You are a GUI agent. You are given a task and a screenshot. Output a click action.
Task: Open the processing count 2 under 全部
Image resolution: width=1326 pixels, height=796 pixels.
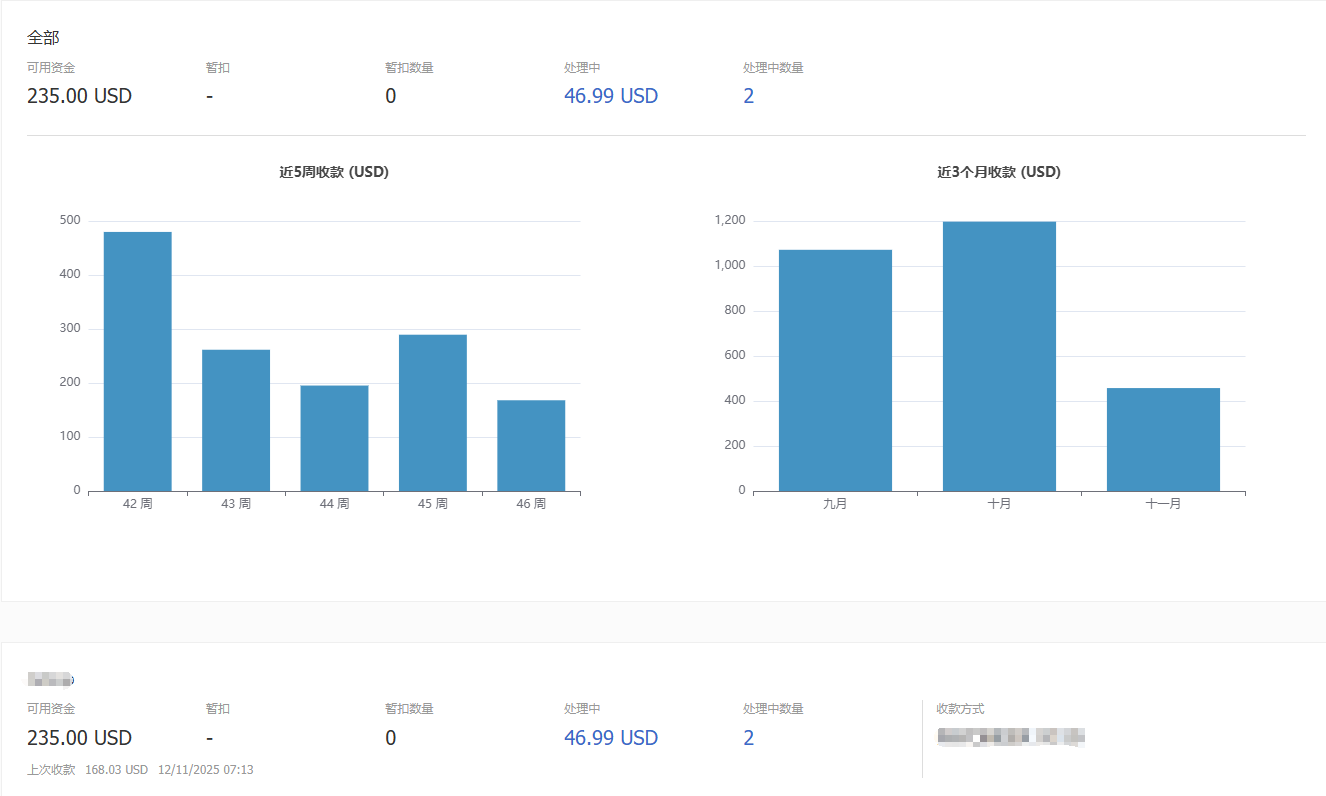748,96
